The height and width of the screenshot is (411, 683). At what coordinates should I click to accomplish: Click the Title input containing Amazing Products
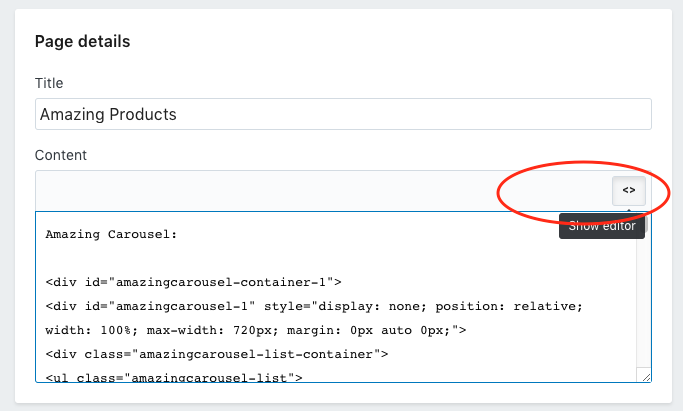[342, 114]
